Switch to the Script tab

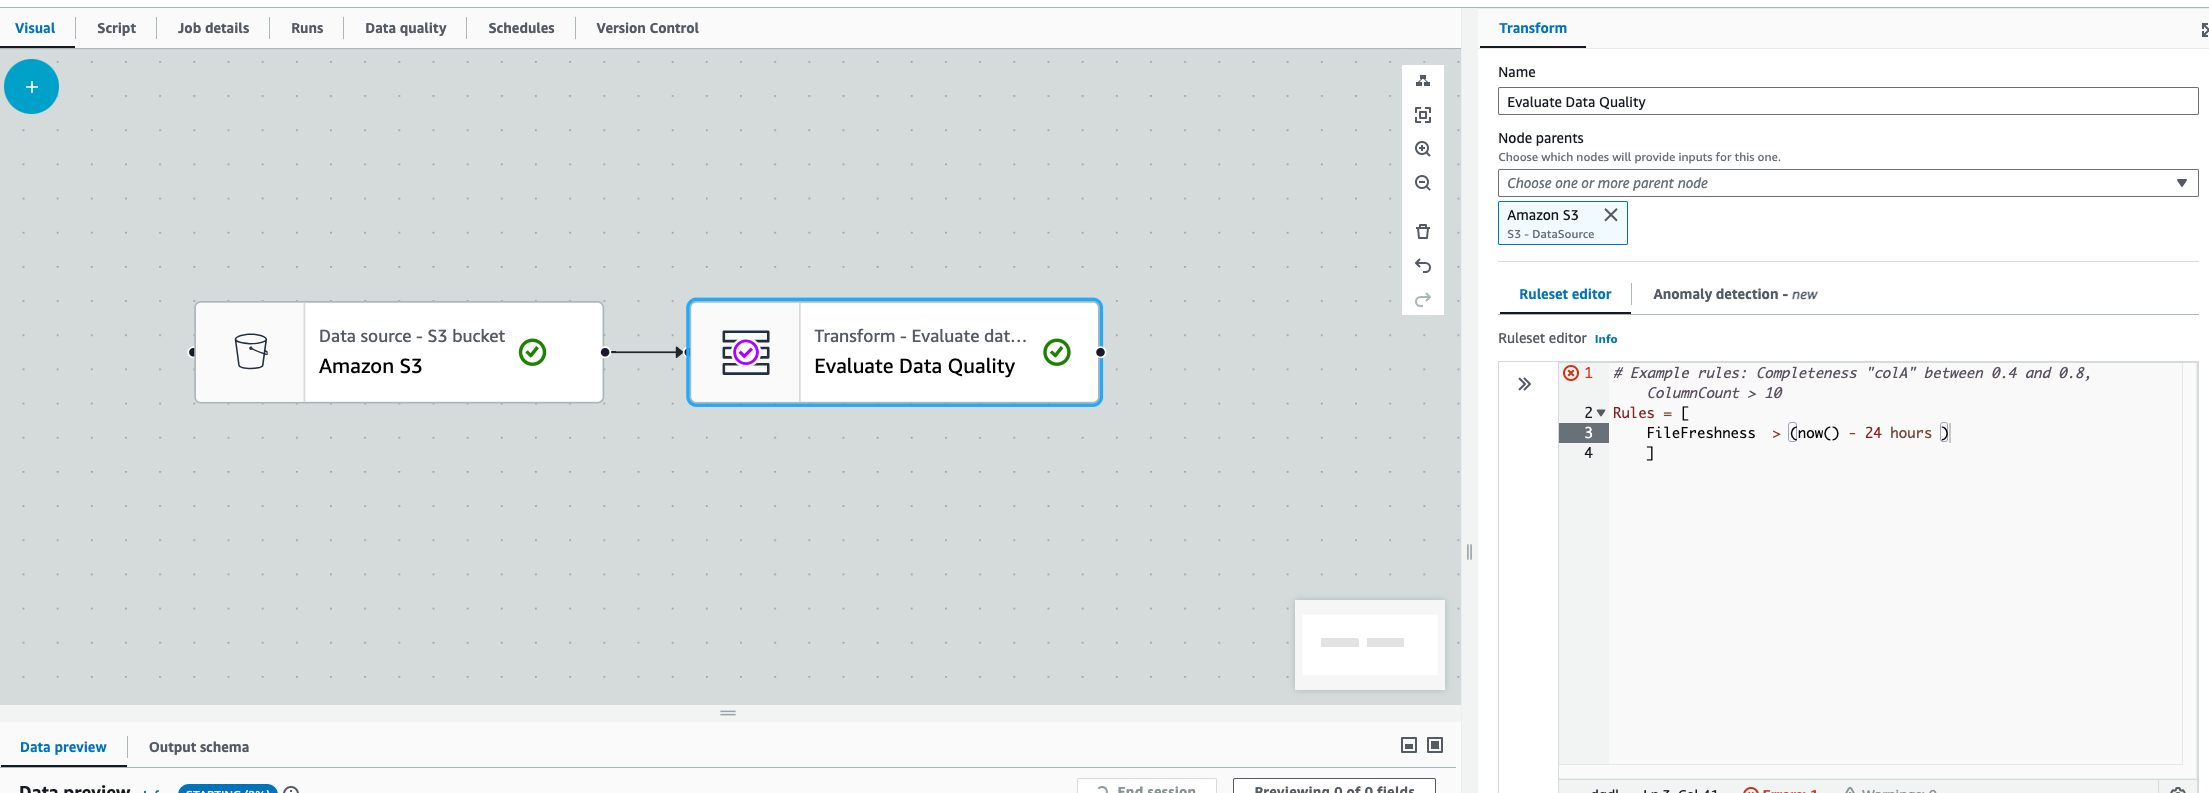[116, 28]
